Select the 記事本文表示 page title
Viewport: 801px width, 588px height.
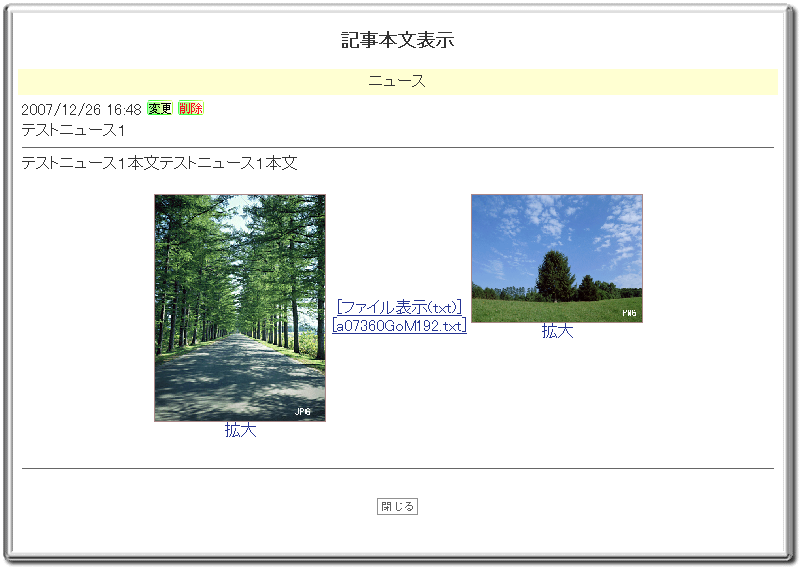397,40
